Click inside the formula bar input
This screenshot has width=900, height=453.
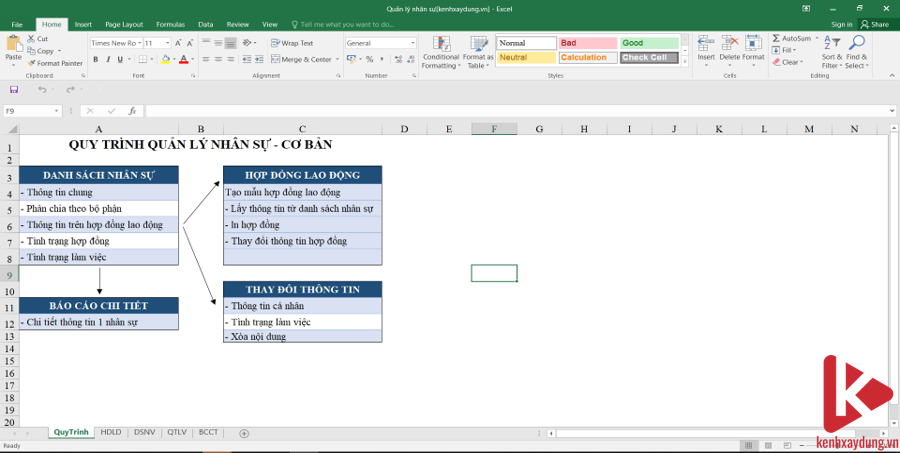click(500, 111)
